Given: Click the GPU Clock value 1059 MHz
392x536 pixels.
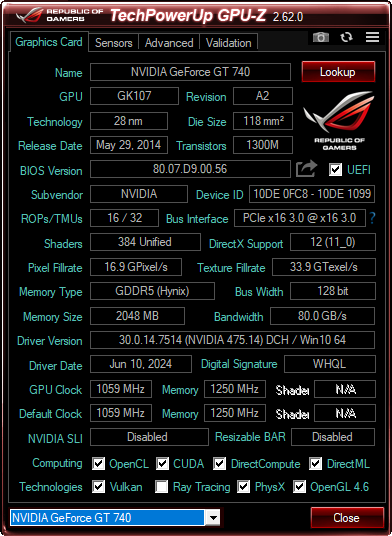Looking at the screenshot, I should (x=121, y=389).
